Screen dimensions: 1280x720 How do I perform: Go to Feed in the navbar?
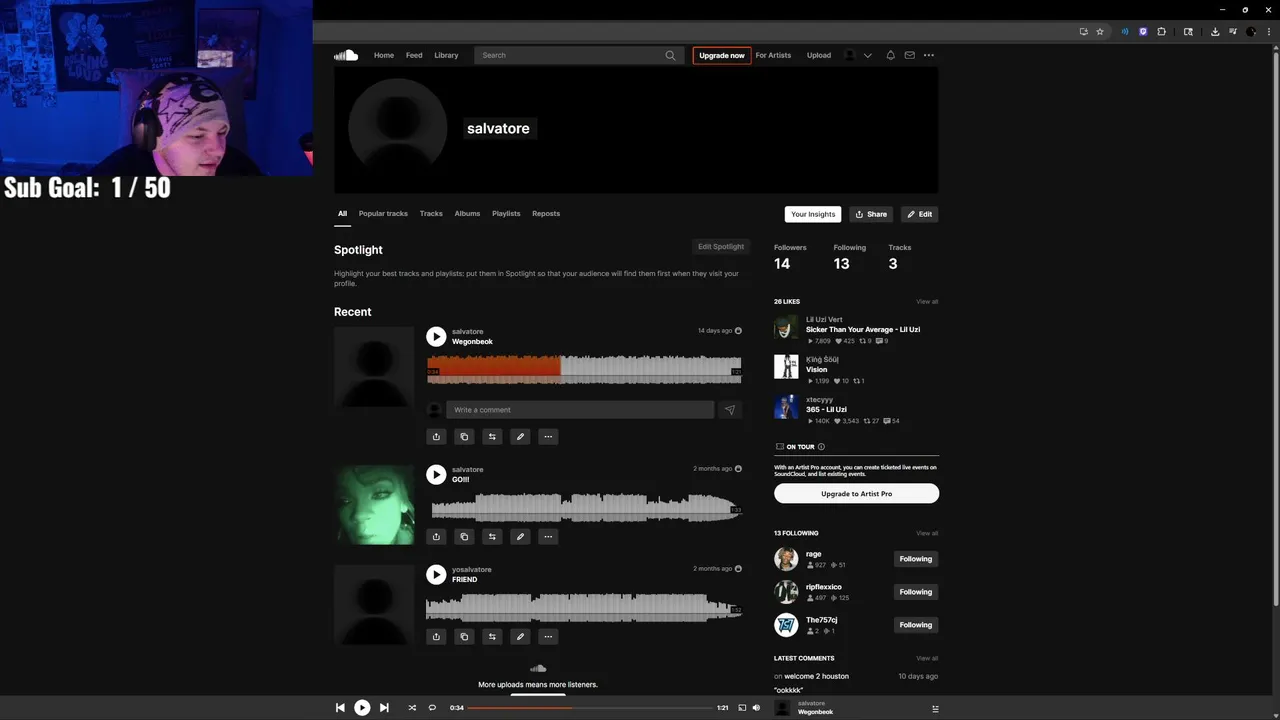tap(414, 55)
